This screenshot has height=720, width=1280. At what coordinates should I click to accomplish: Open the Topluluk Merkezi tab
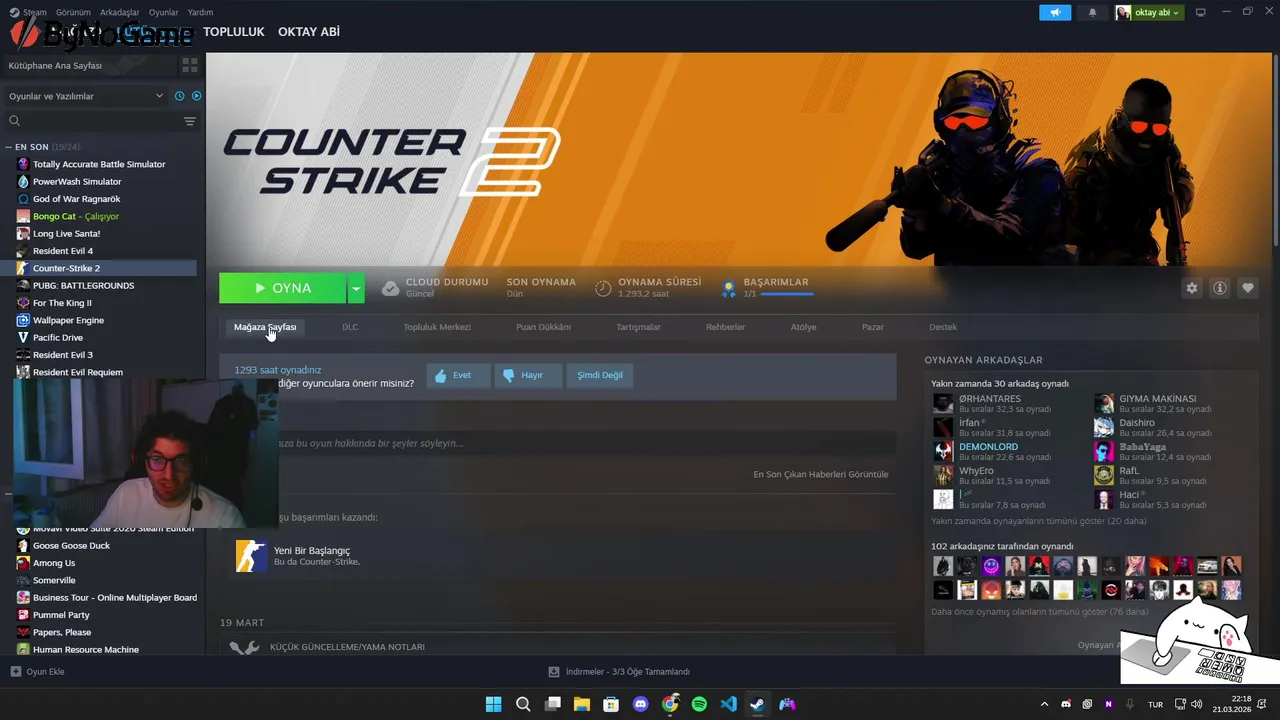coord(437,327)
